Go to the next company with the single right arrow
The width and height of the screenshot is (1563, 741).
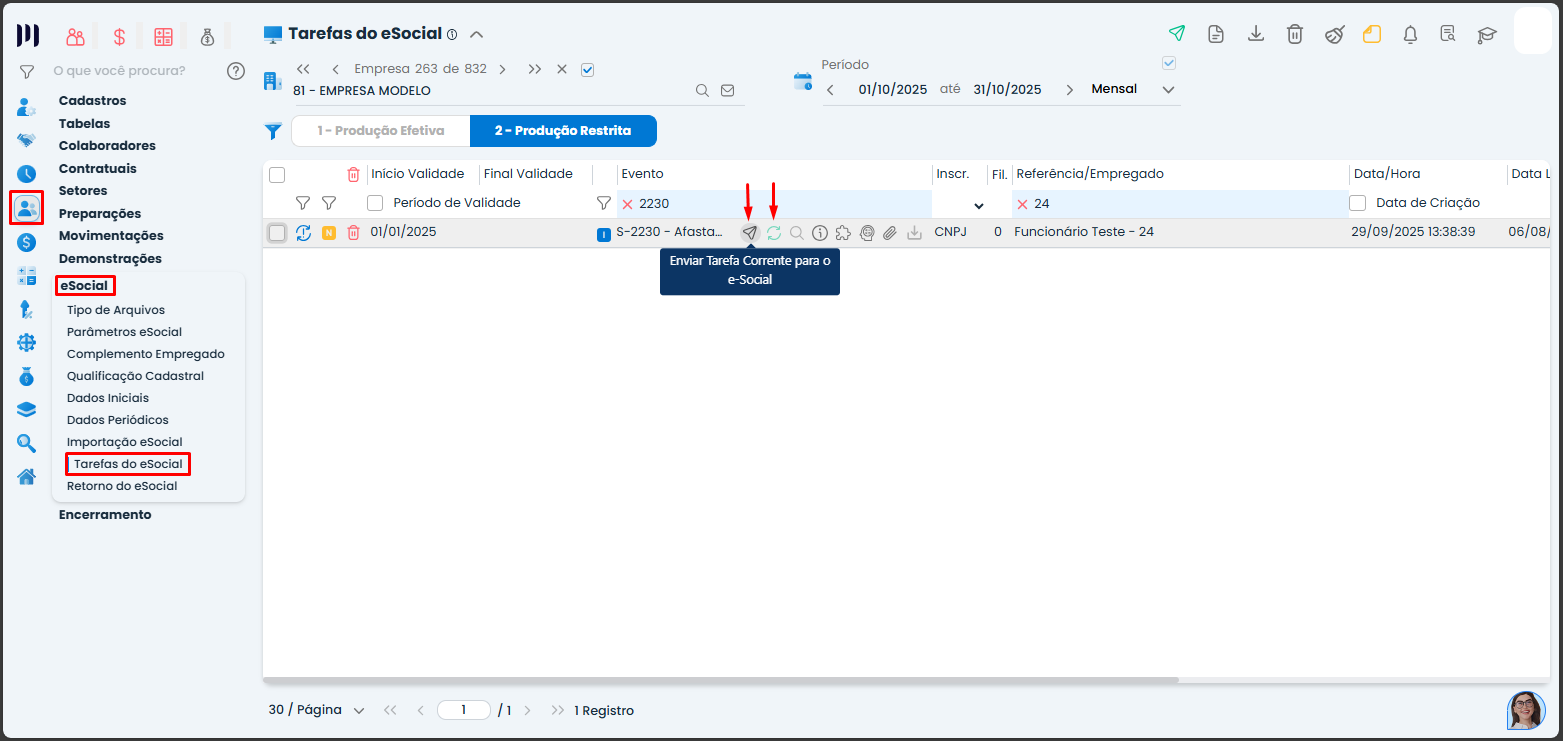click(502, 69)
